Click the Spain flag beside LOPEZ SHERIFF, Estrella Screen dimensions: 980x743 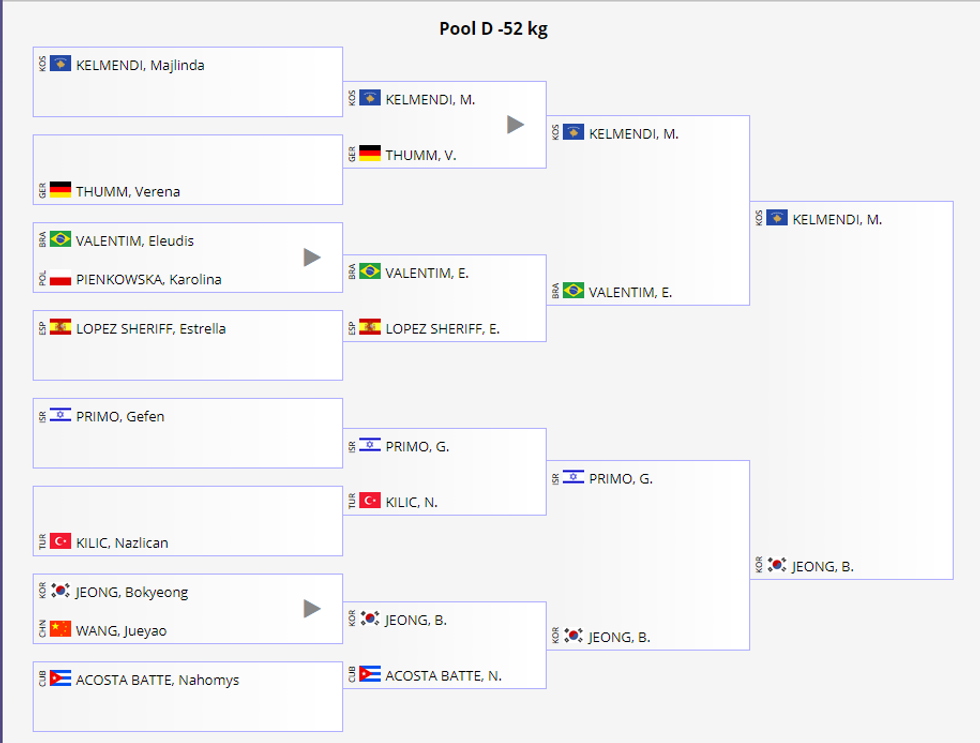coord(60,328)
